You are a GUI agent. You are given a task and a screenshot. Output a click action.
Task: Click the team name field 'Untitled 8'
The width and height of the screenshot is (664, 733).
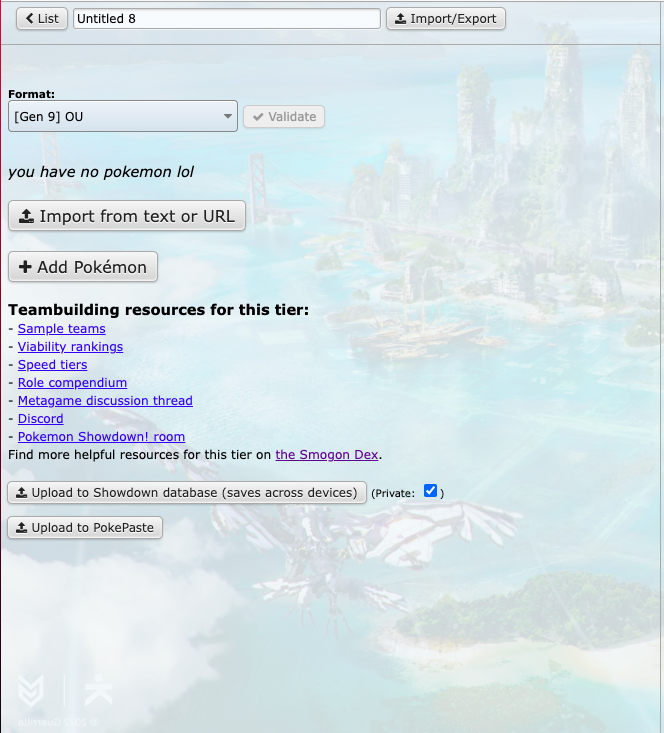coord(227,19)
